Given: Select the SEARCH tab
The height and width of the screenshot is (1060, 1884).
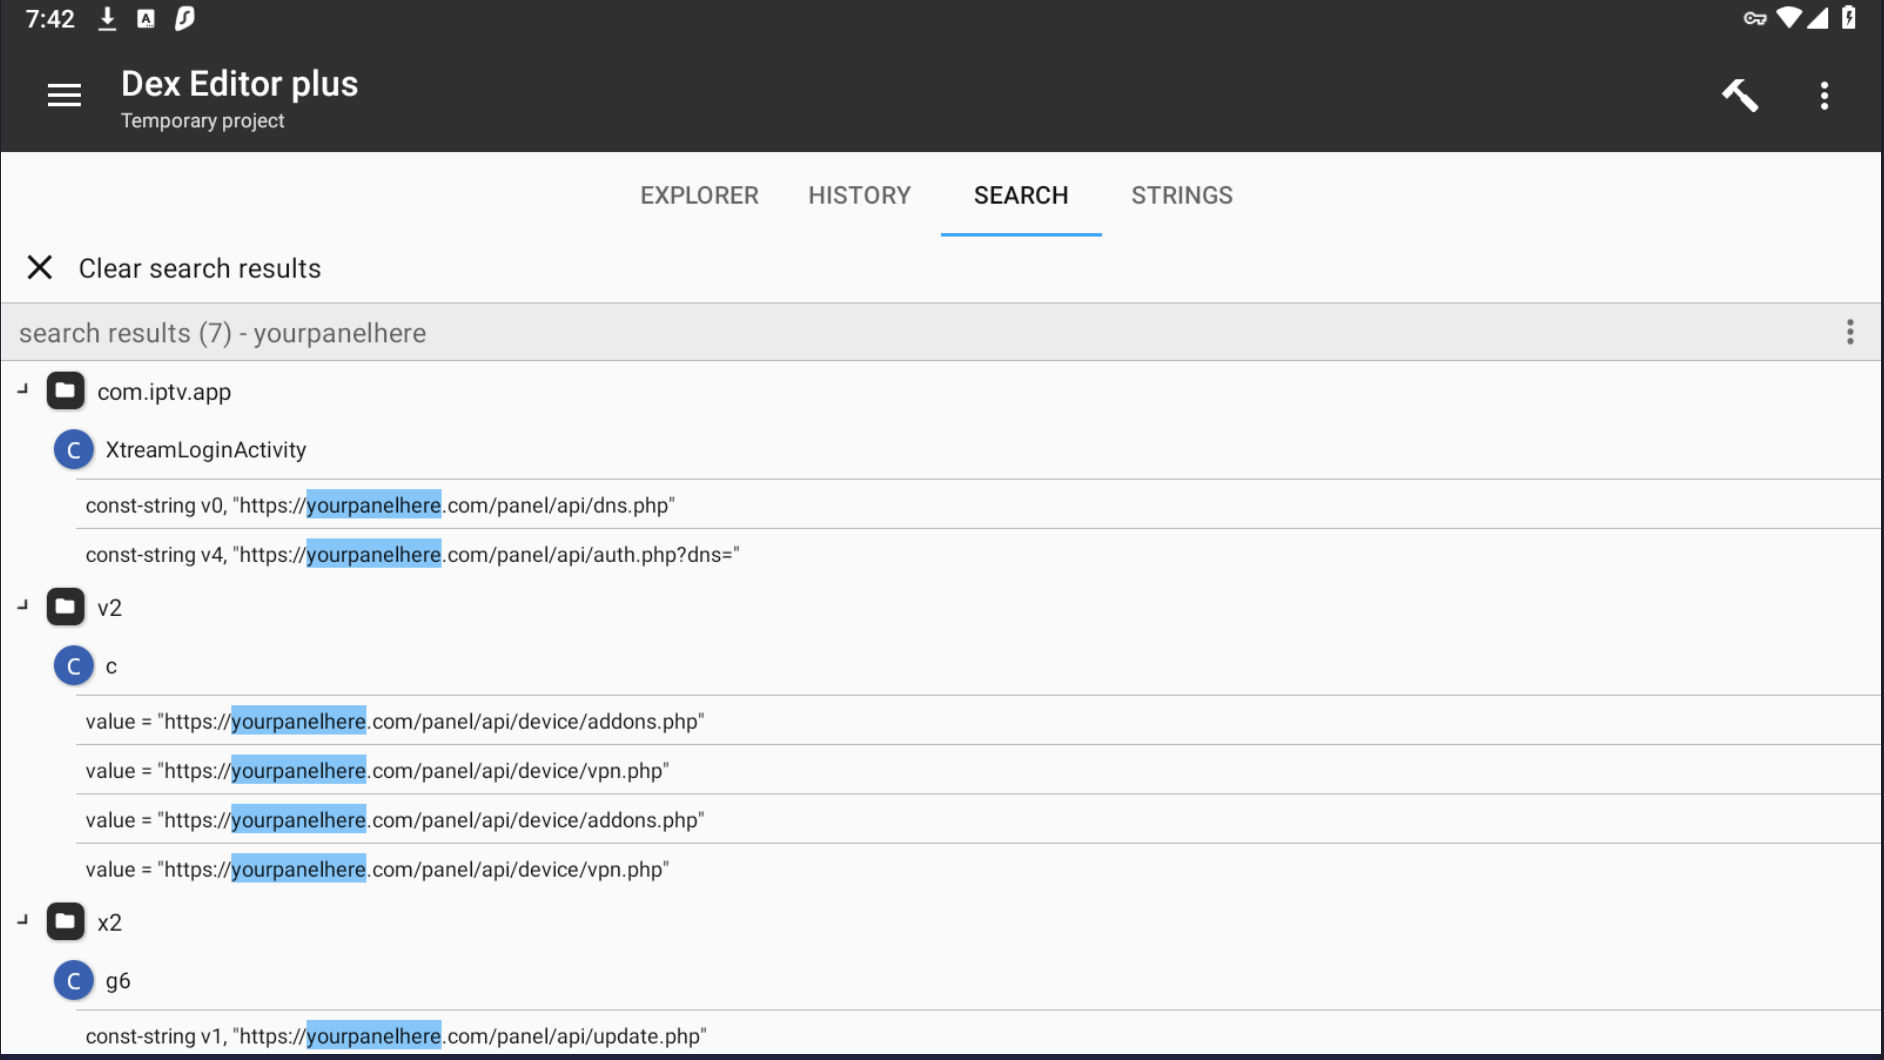Looking at the screenshot, I should point(1021,195).
